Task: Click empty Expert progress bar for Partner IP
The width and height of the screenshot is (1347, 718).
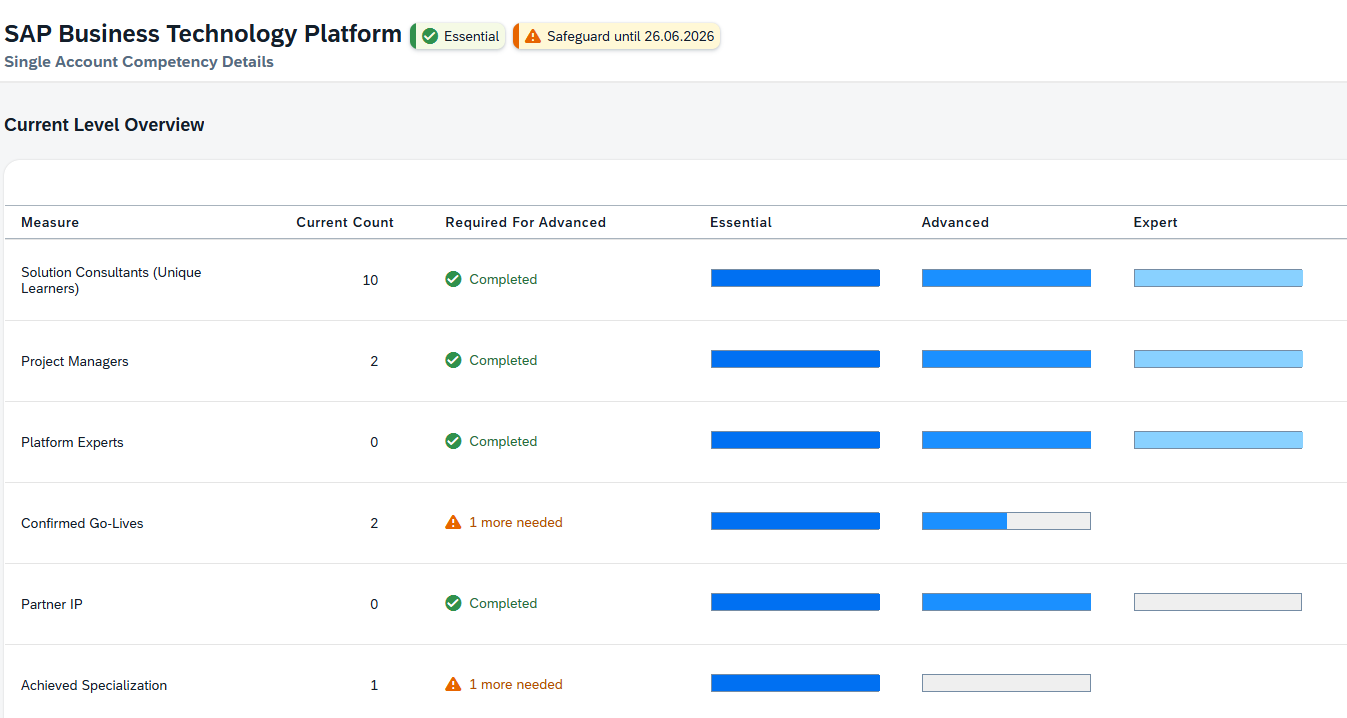Action: click(1217, 602)
